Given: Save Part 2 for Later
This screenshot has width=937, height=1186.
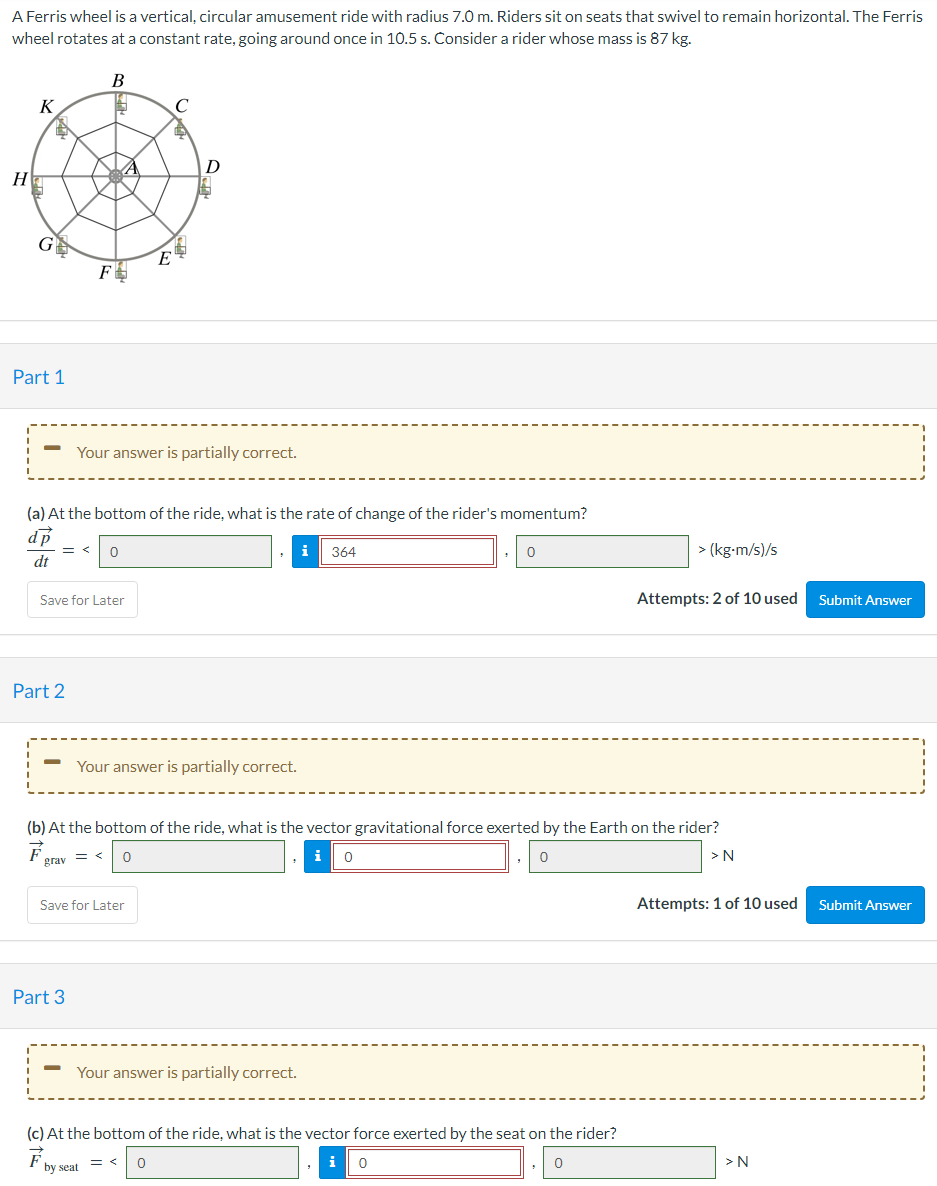Looking at the screenshot, I should (82, 904).
